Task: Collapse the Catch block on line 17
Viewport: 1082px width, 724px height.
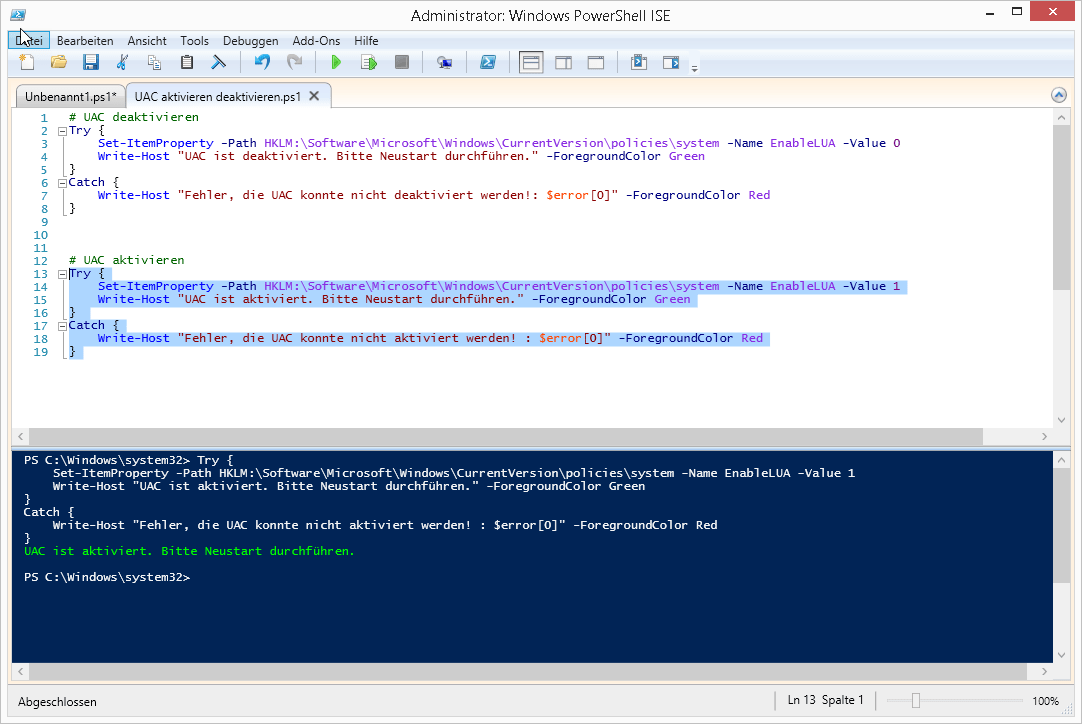Action: click(x=61, y=326)
